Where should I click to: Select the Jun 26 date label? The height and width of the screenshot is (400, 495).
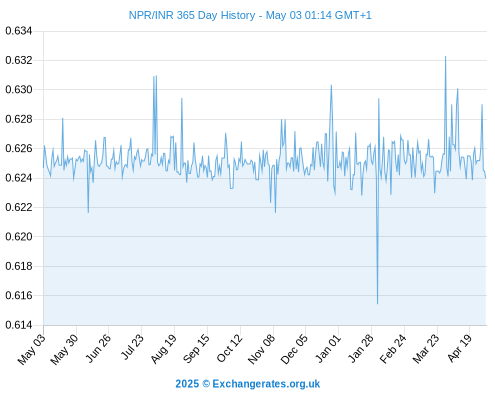tap(98, 348)
